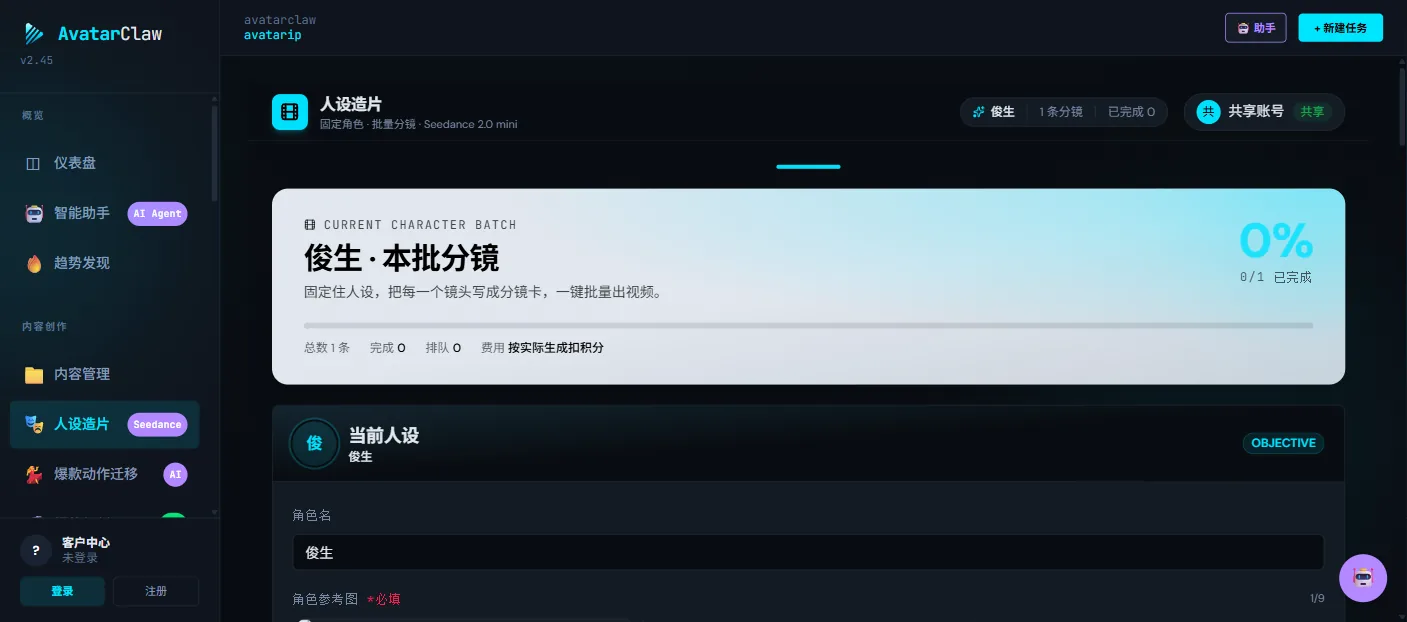Click the 注册 button
This screenshot has width=1407, height=622.
[x=156, y=591]
